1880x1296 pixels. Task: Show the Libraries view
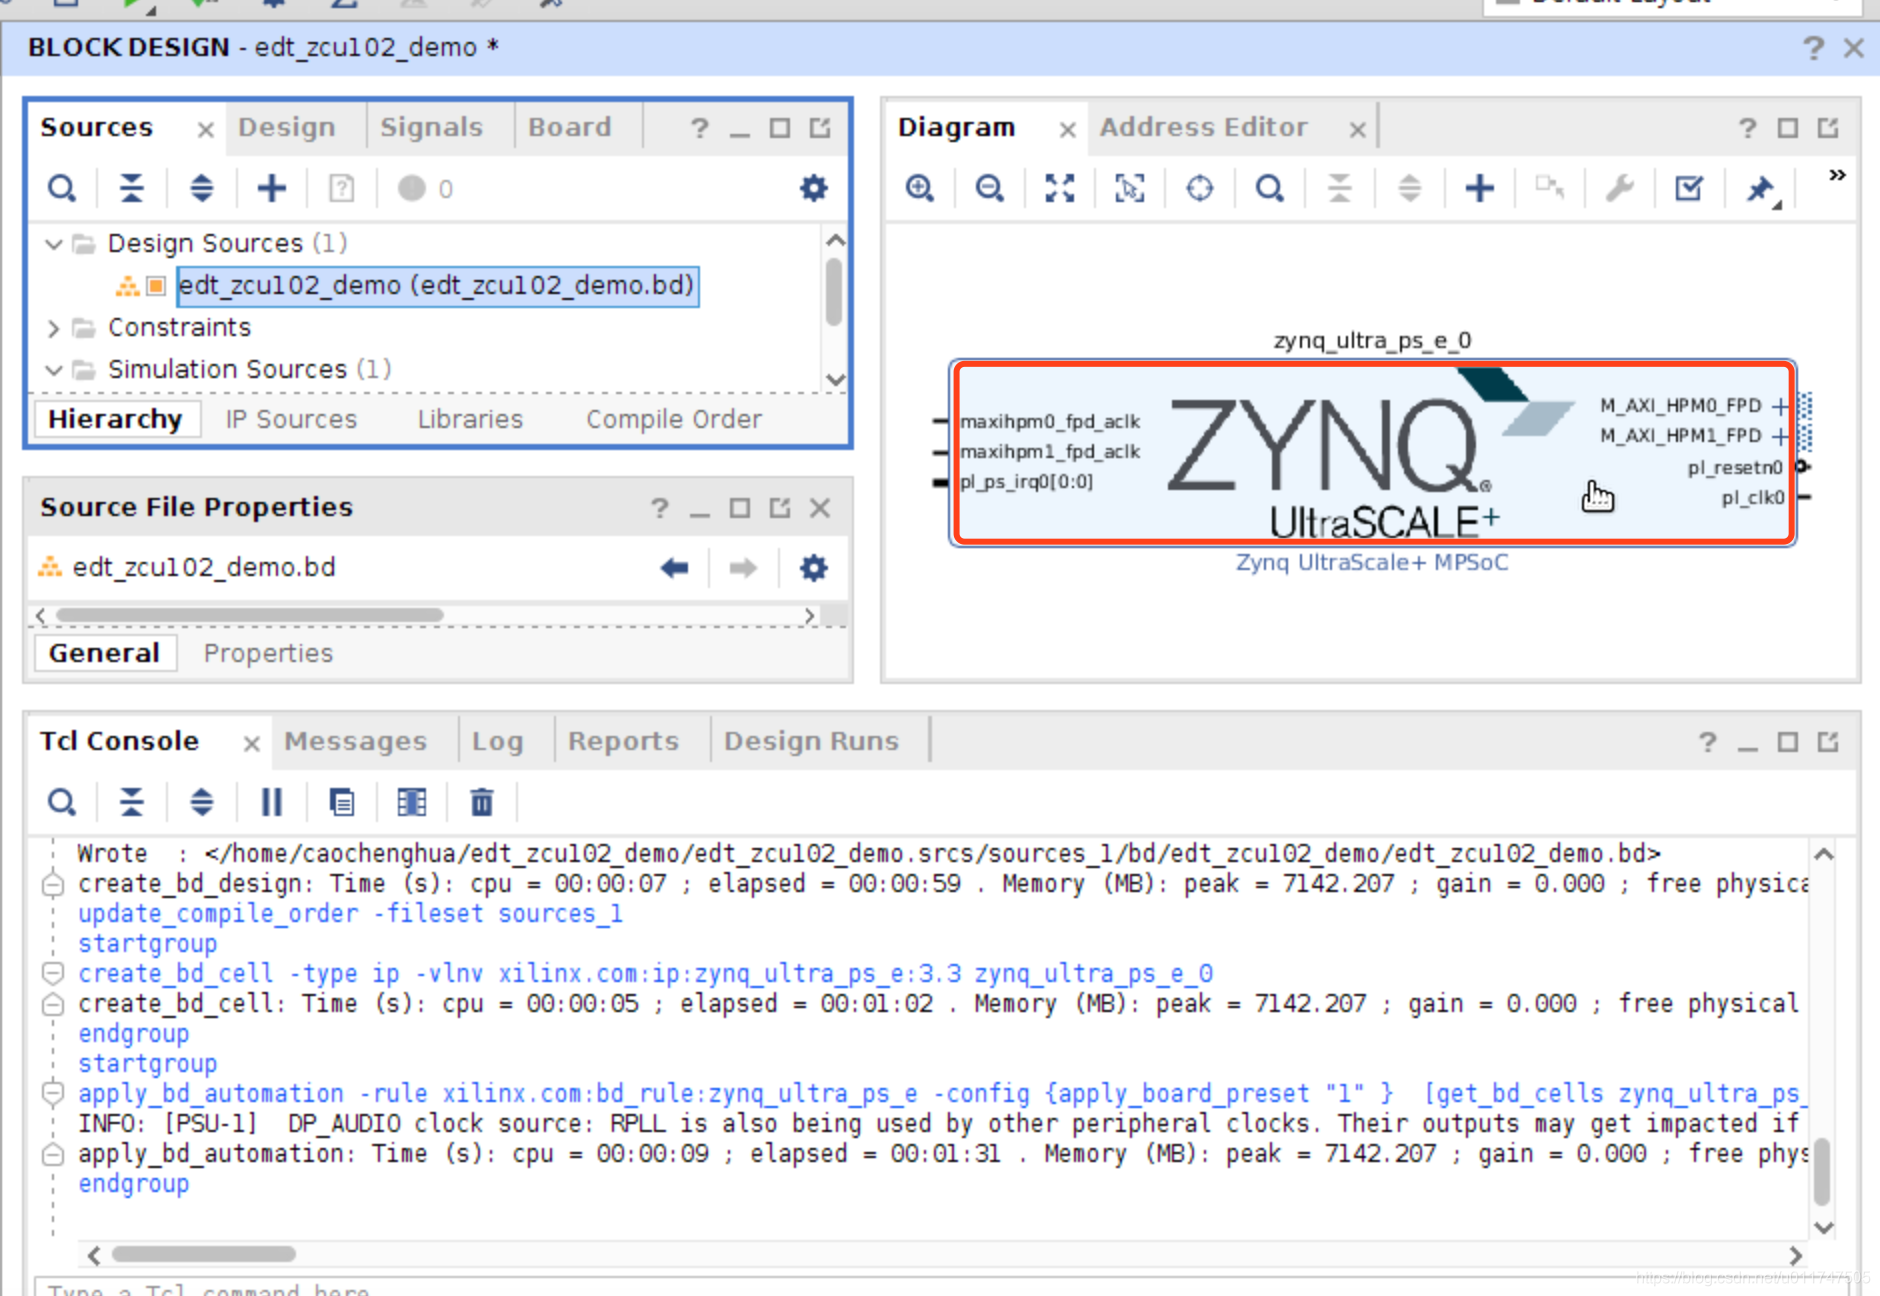tap(470, 419)
